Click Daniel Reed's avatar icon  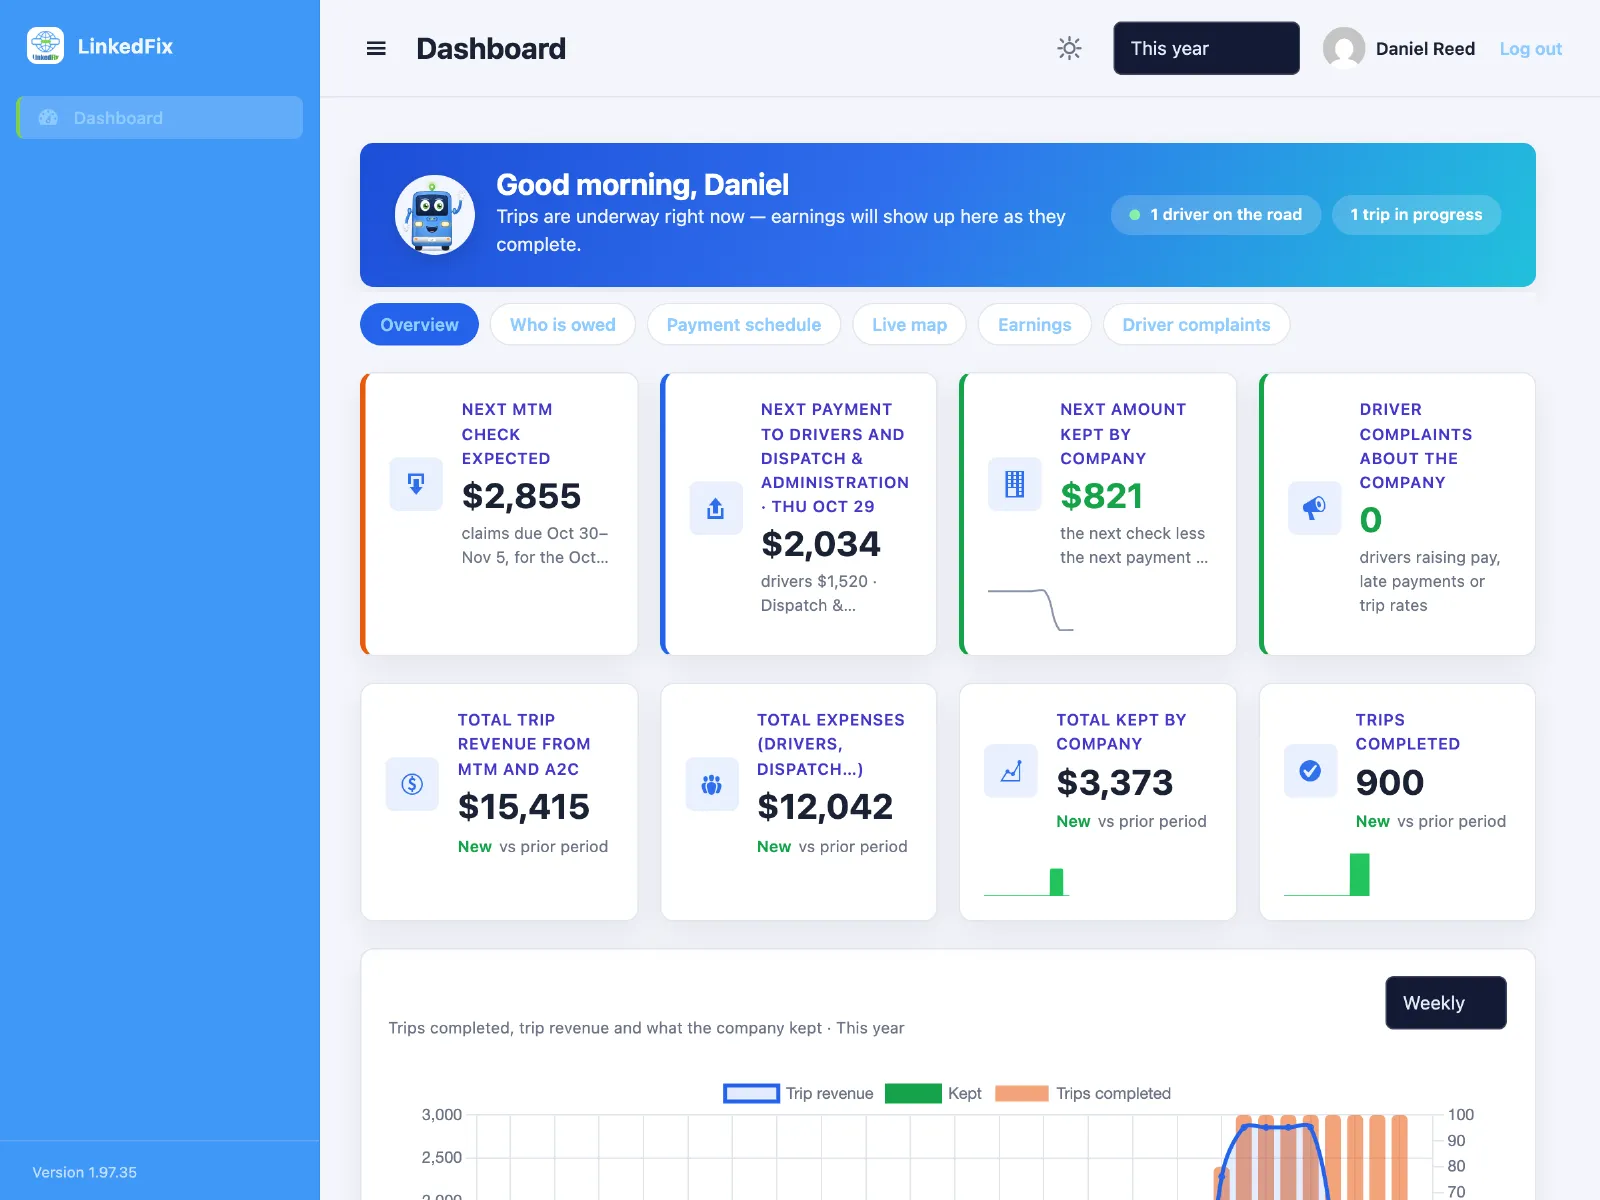pos(1343,48)
